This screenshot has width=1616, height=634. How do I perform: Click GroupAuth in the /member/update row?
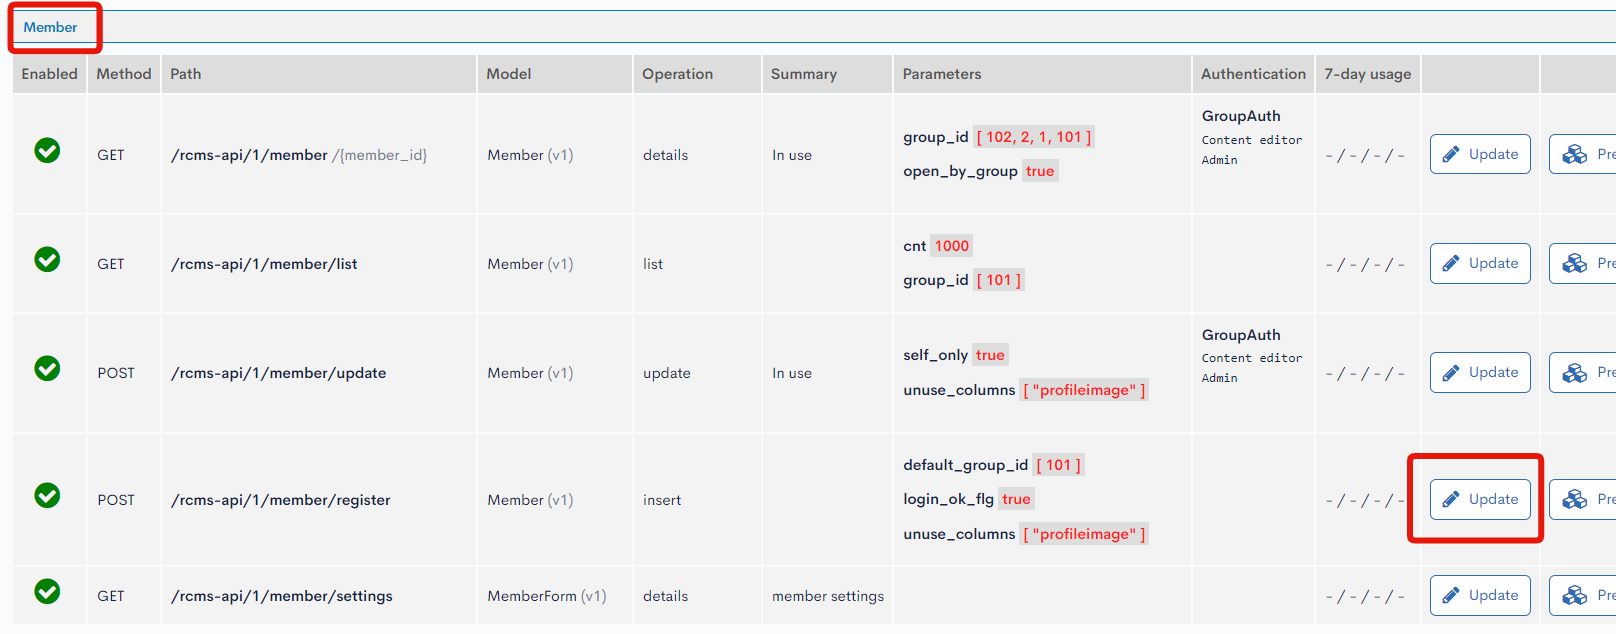point(1241,335)
